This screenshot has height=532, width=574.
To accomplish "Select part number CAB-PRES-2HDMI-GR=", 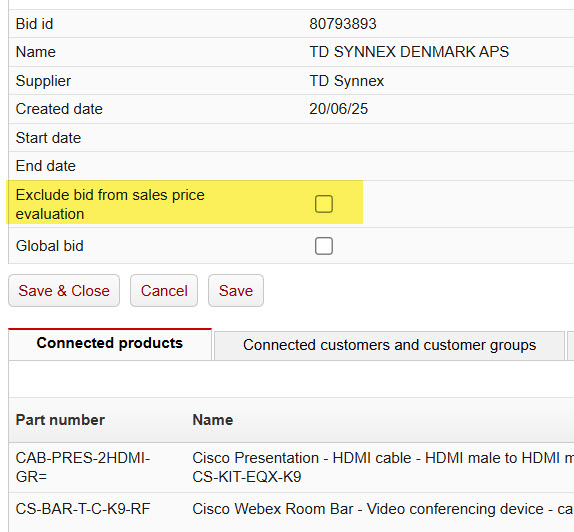I will [83, 467].
